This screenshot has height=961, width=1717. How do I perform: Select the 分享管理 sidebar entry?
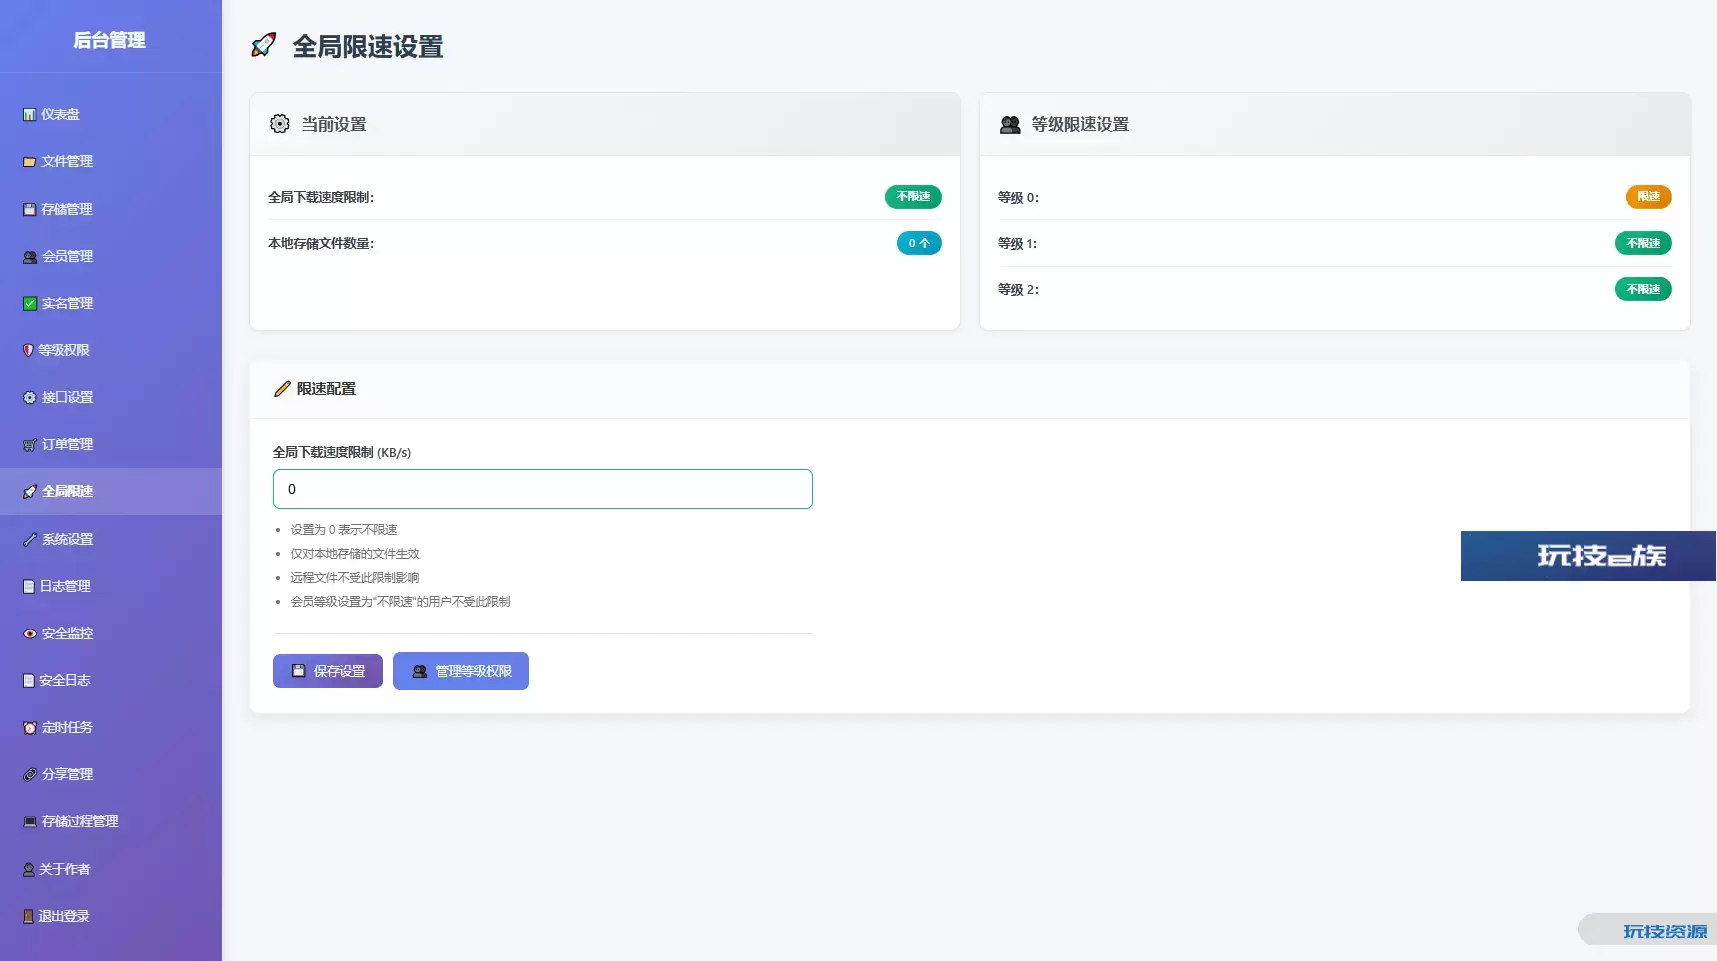[x=67, y=775]
